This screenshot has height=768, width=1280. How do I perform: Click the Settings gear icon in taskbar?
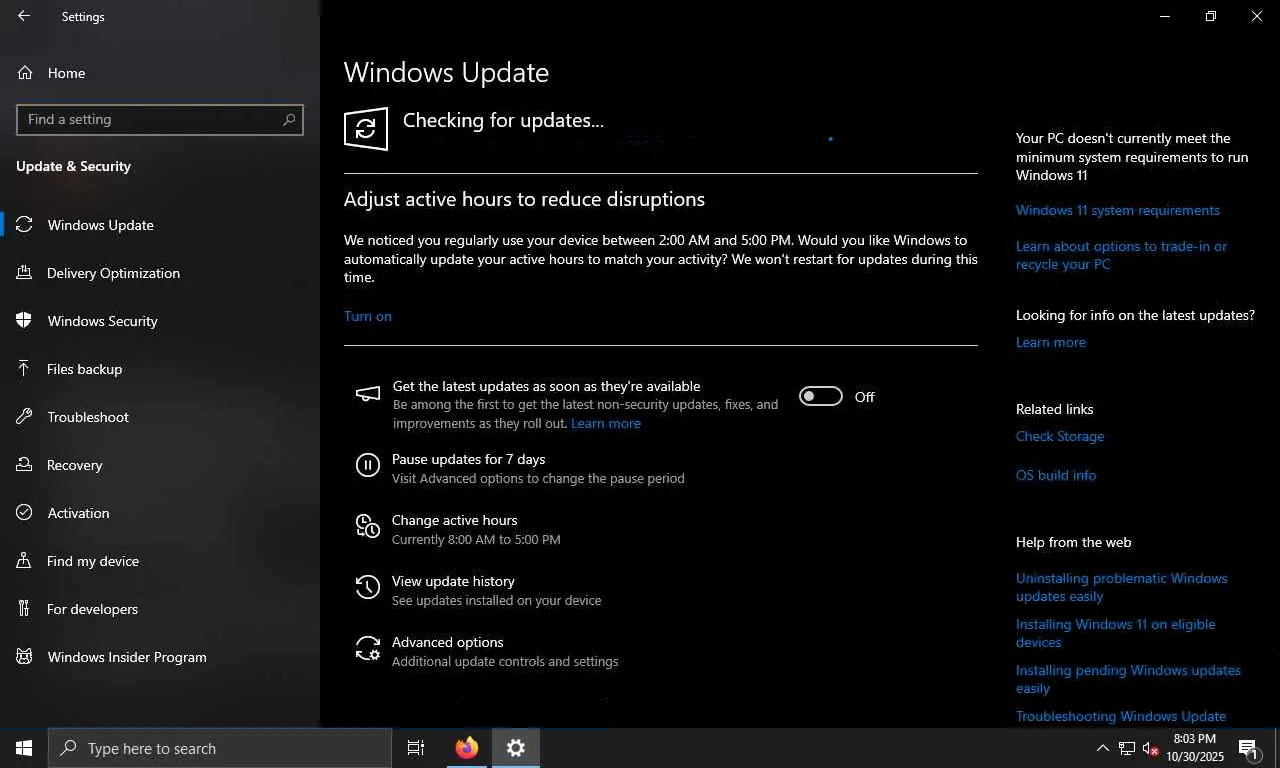(516, 748)
